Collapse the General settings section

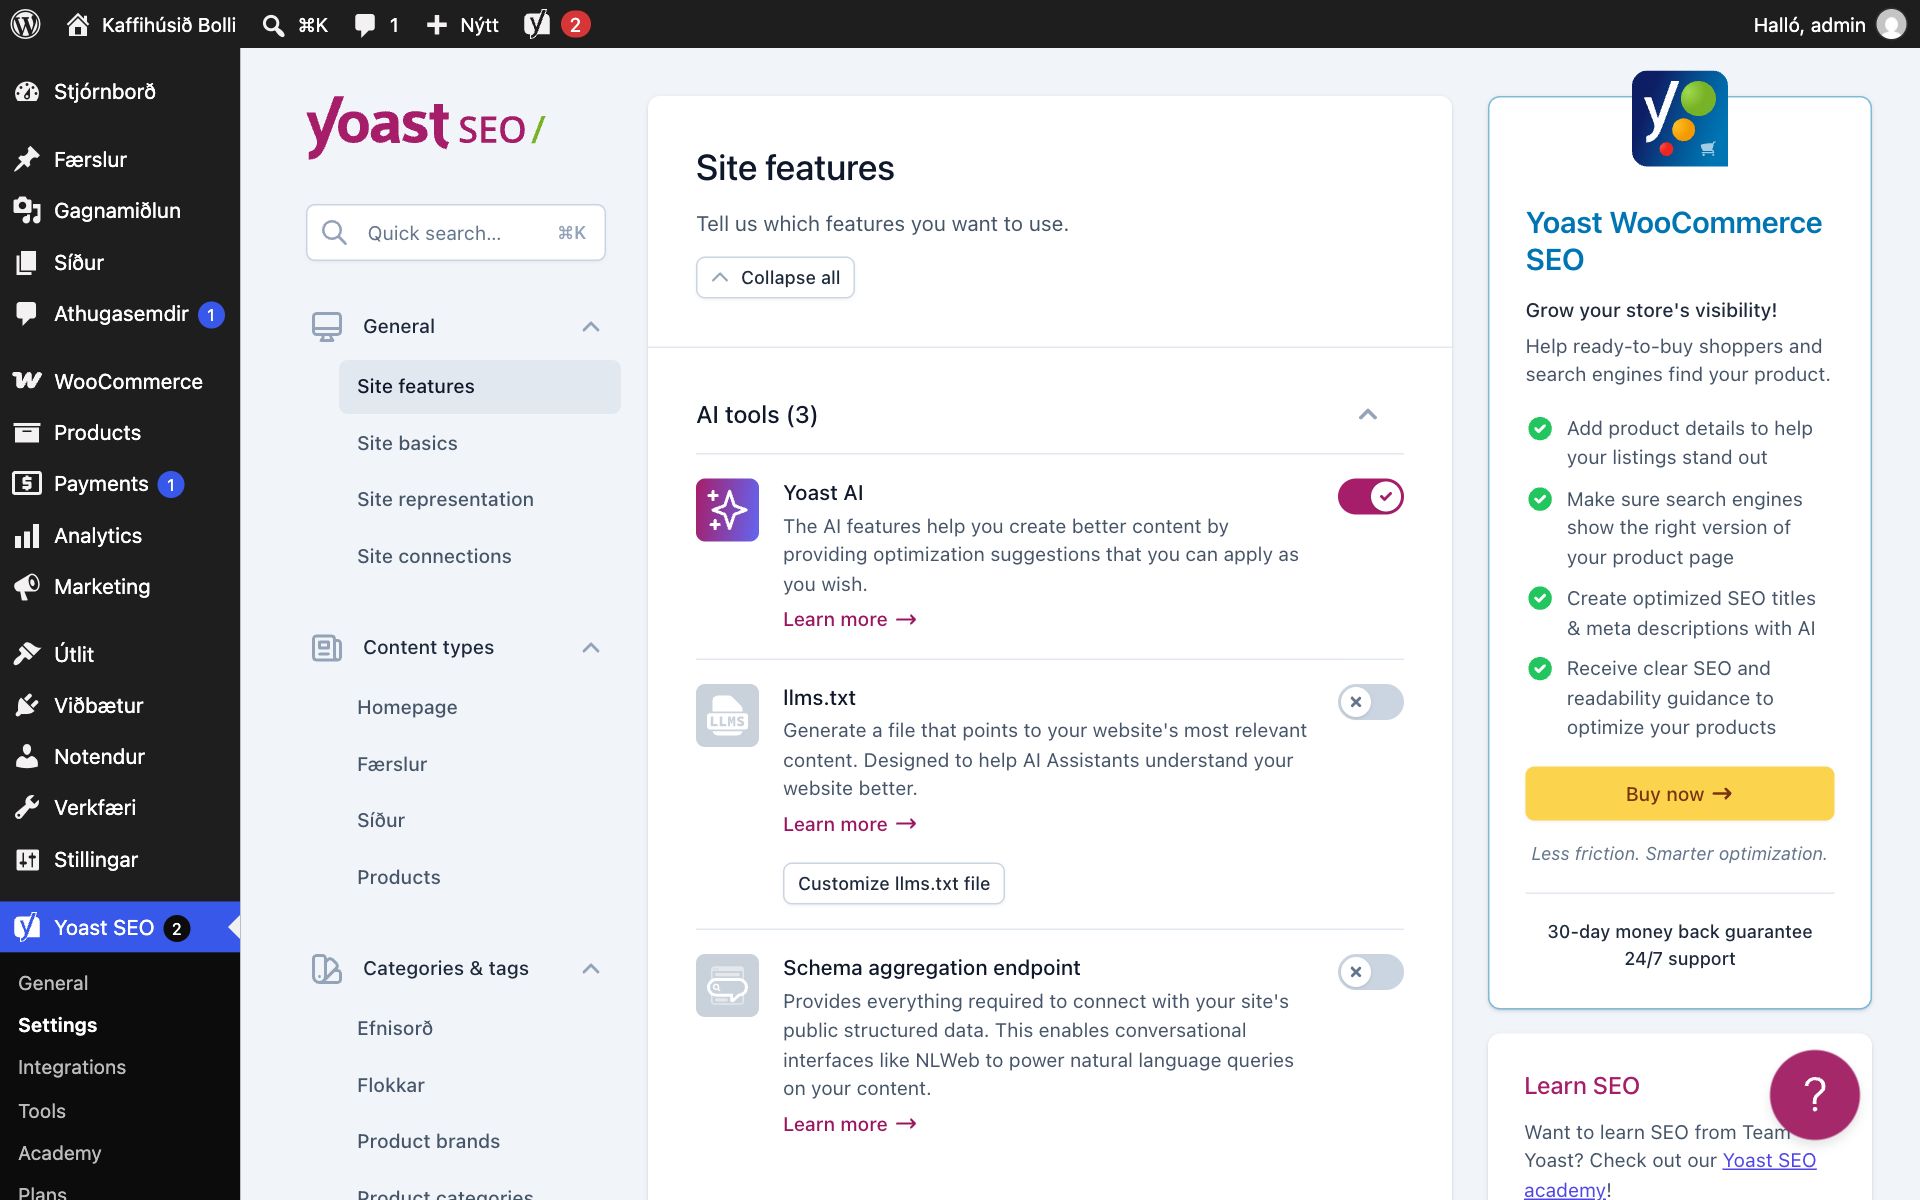(591, 327)
